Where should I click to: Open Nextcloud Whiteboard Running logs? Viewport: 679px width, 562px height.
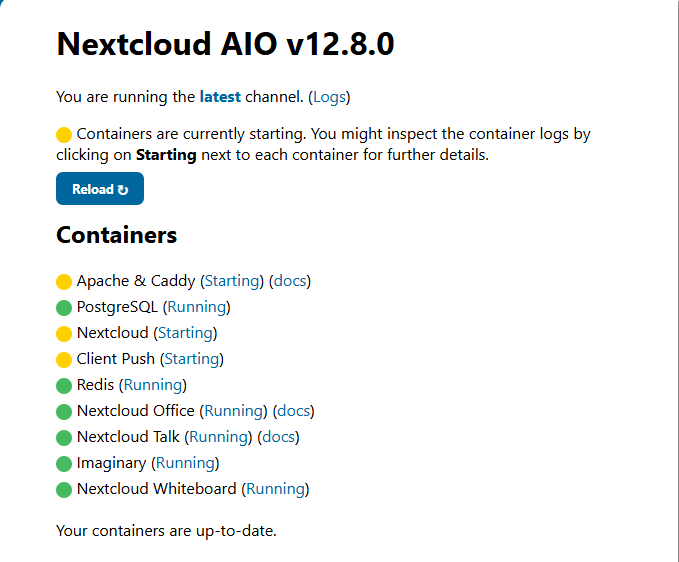click(x=275, y=489)
